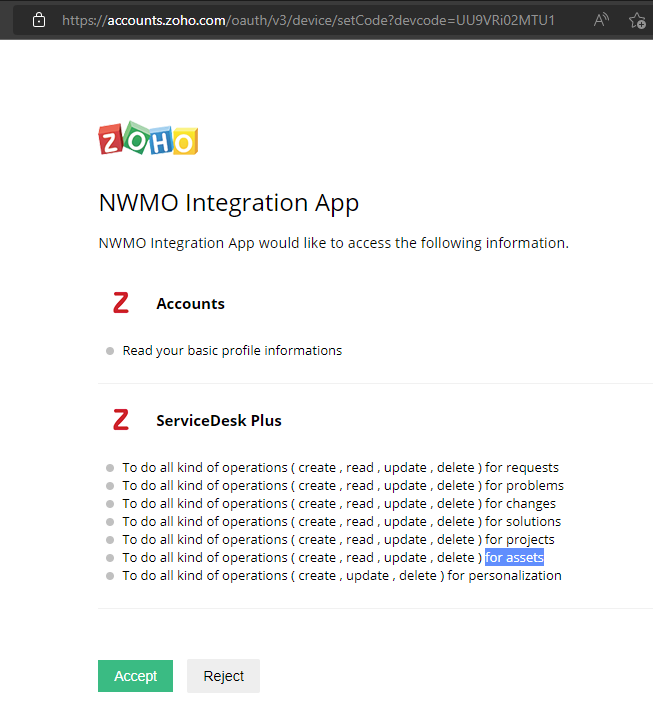Click the red Z icon beside ServiceDesk Plus

pos(121,419)
